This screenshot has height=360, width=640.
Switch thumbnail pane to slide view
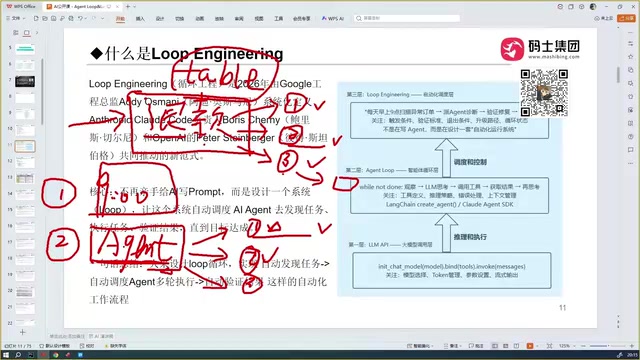pos(27,33)
